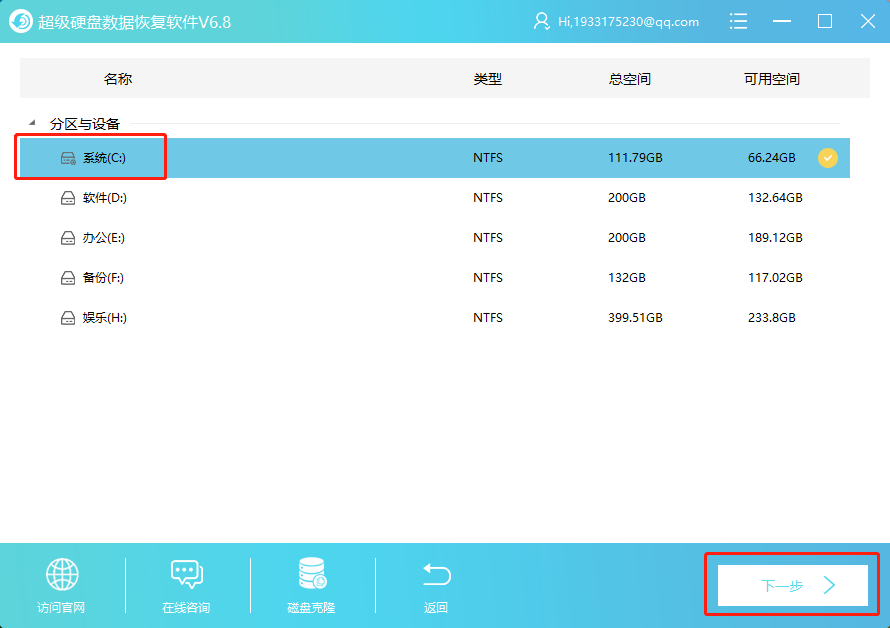The width and height of the screenshot is (890, 628).
Task: Click the 66.24GB free space value
Action: [771, 158]
